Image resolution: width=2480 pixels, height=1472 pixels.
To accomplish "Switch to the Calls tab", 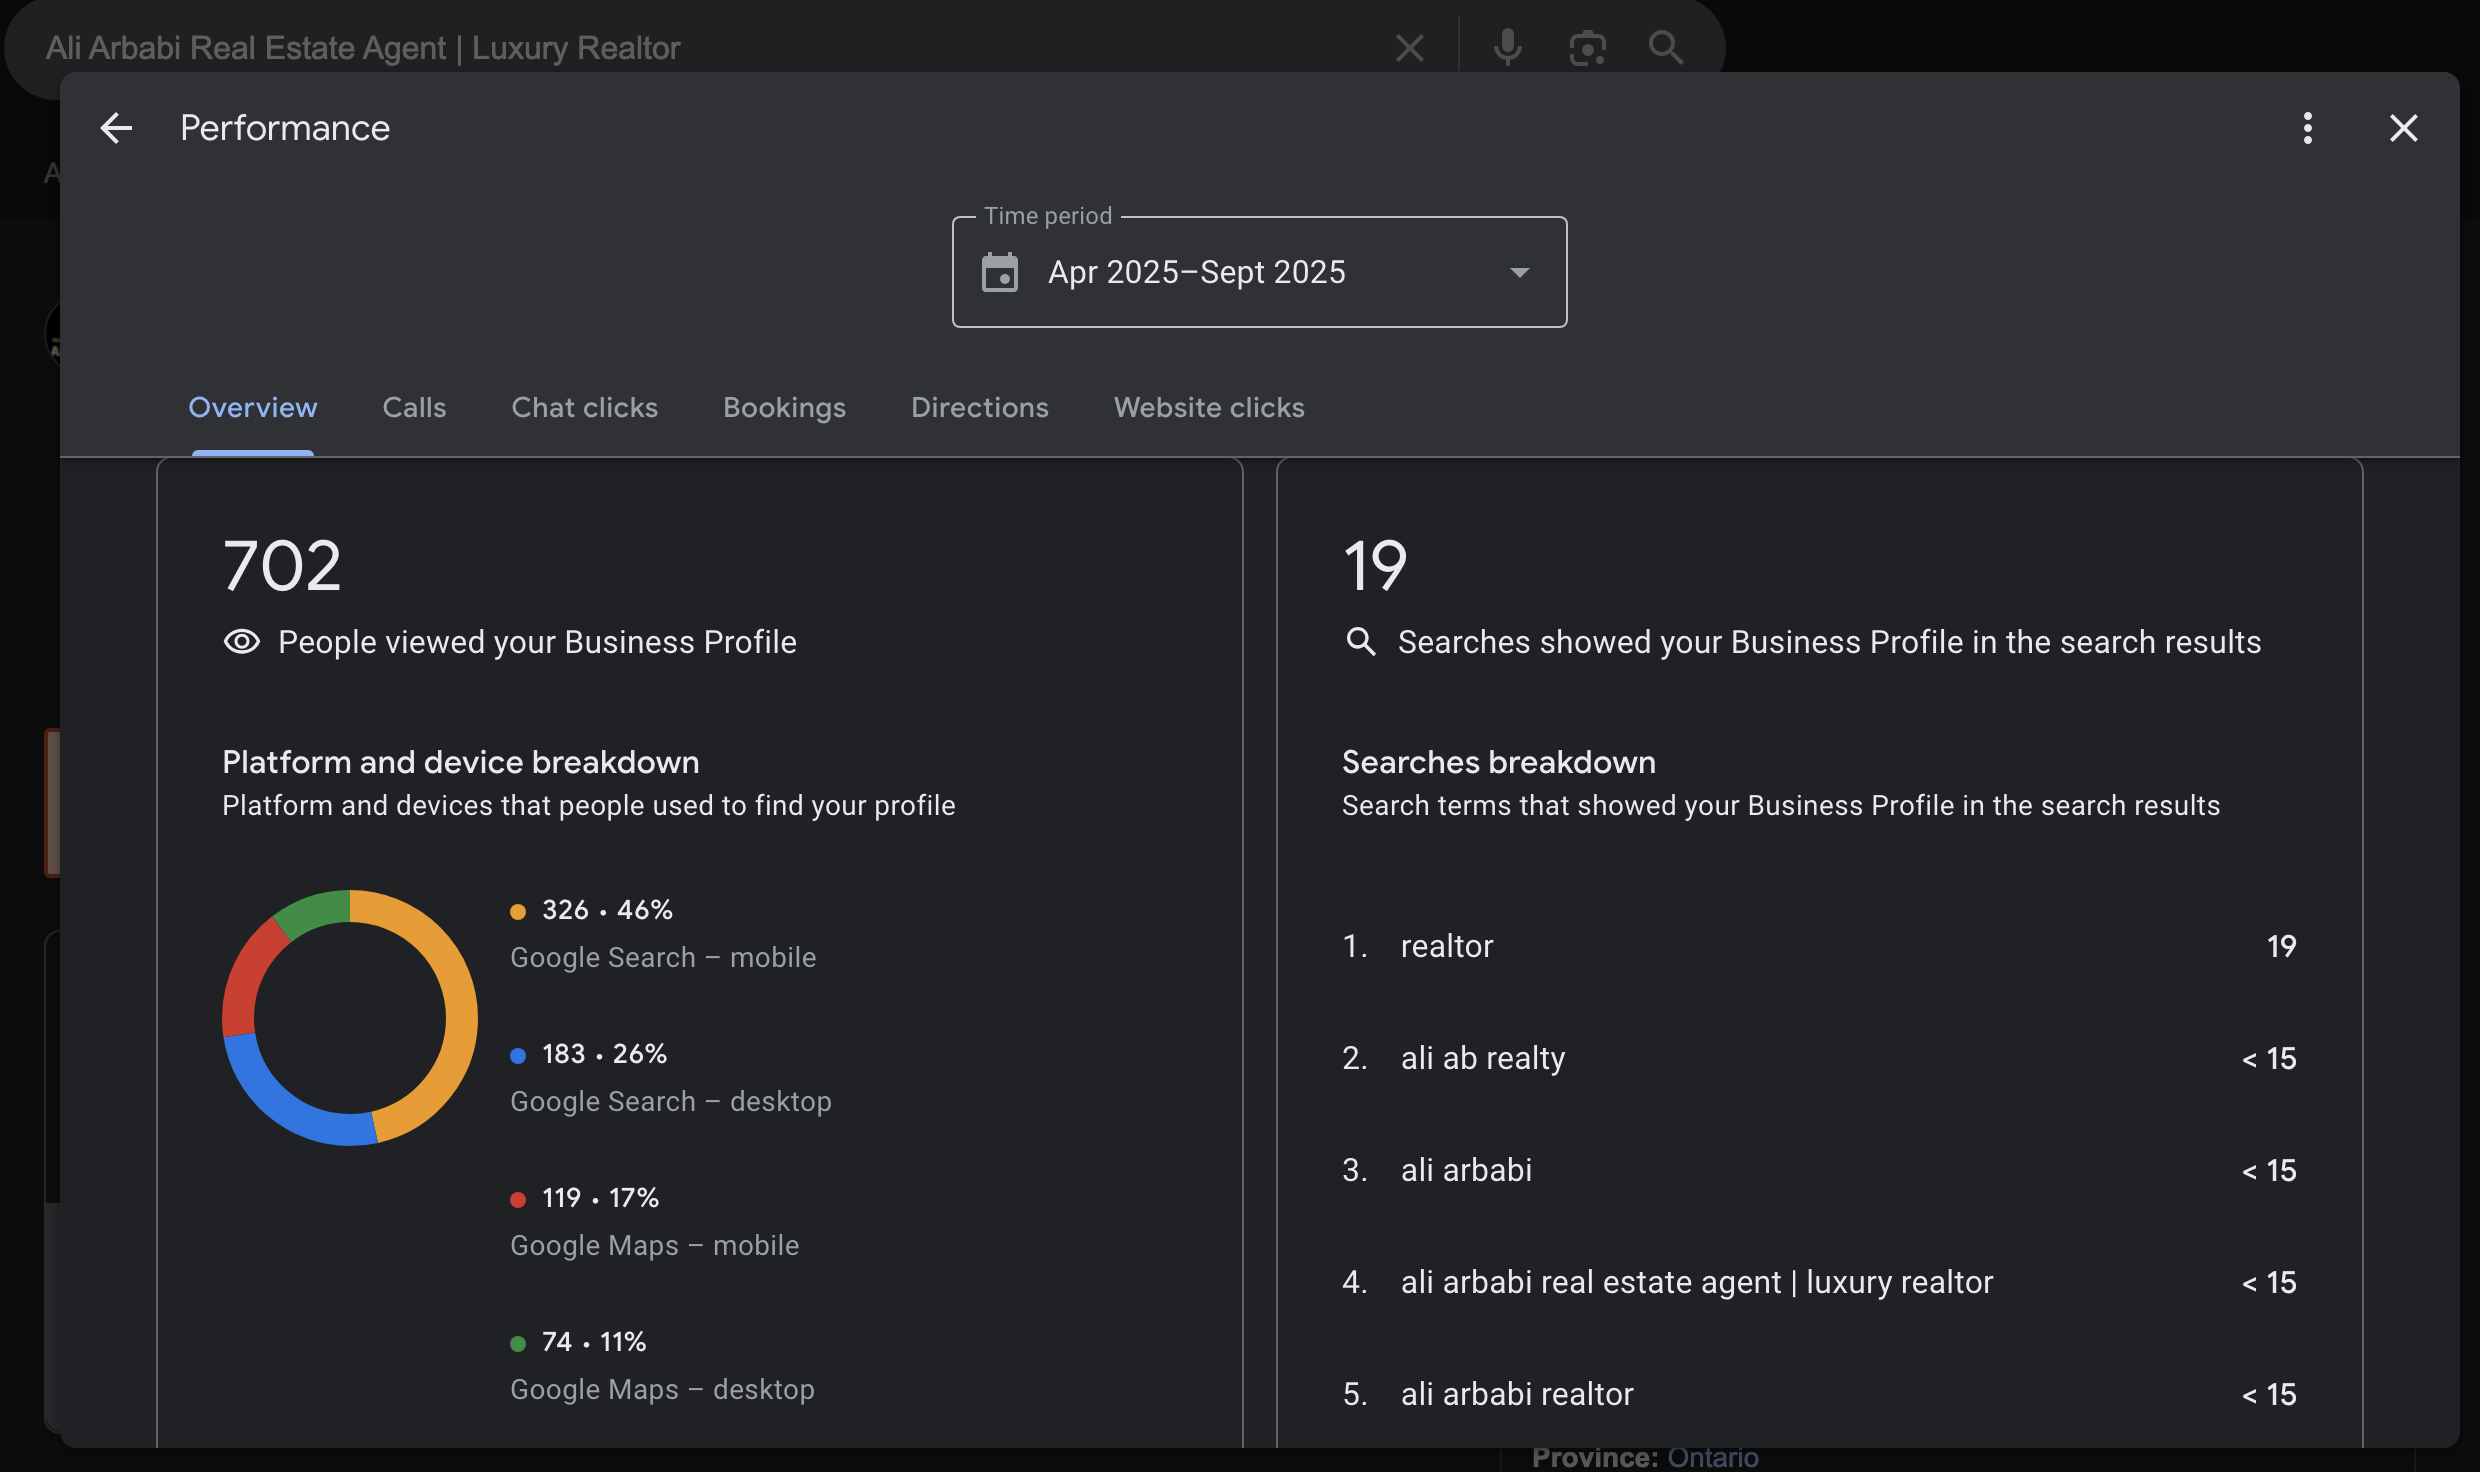I will coord(414,407).
